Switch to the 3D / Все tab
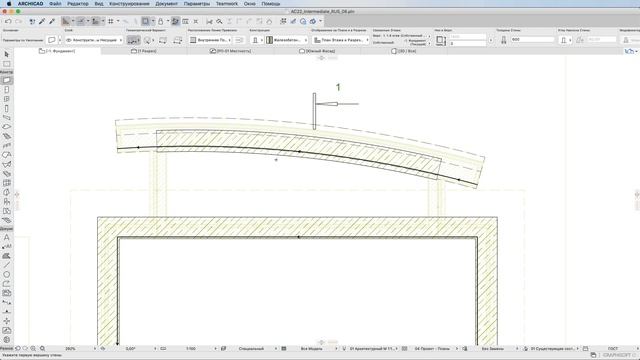Screen dimensions: 640x360 [x=404, y=51]
